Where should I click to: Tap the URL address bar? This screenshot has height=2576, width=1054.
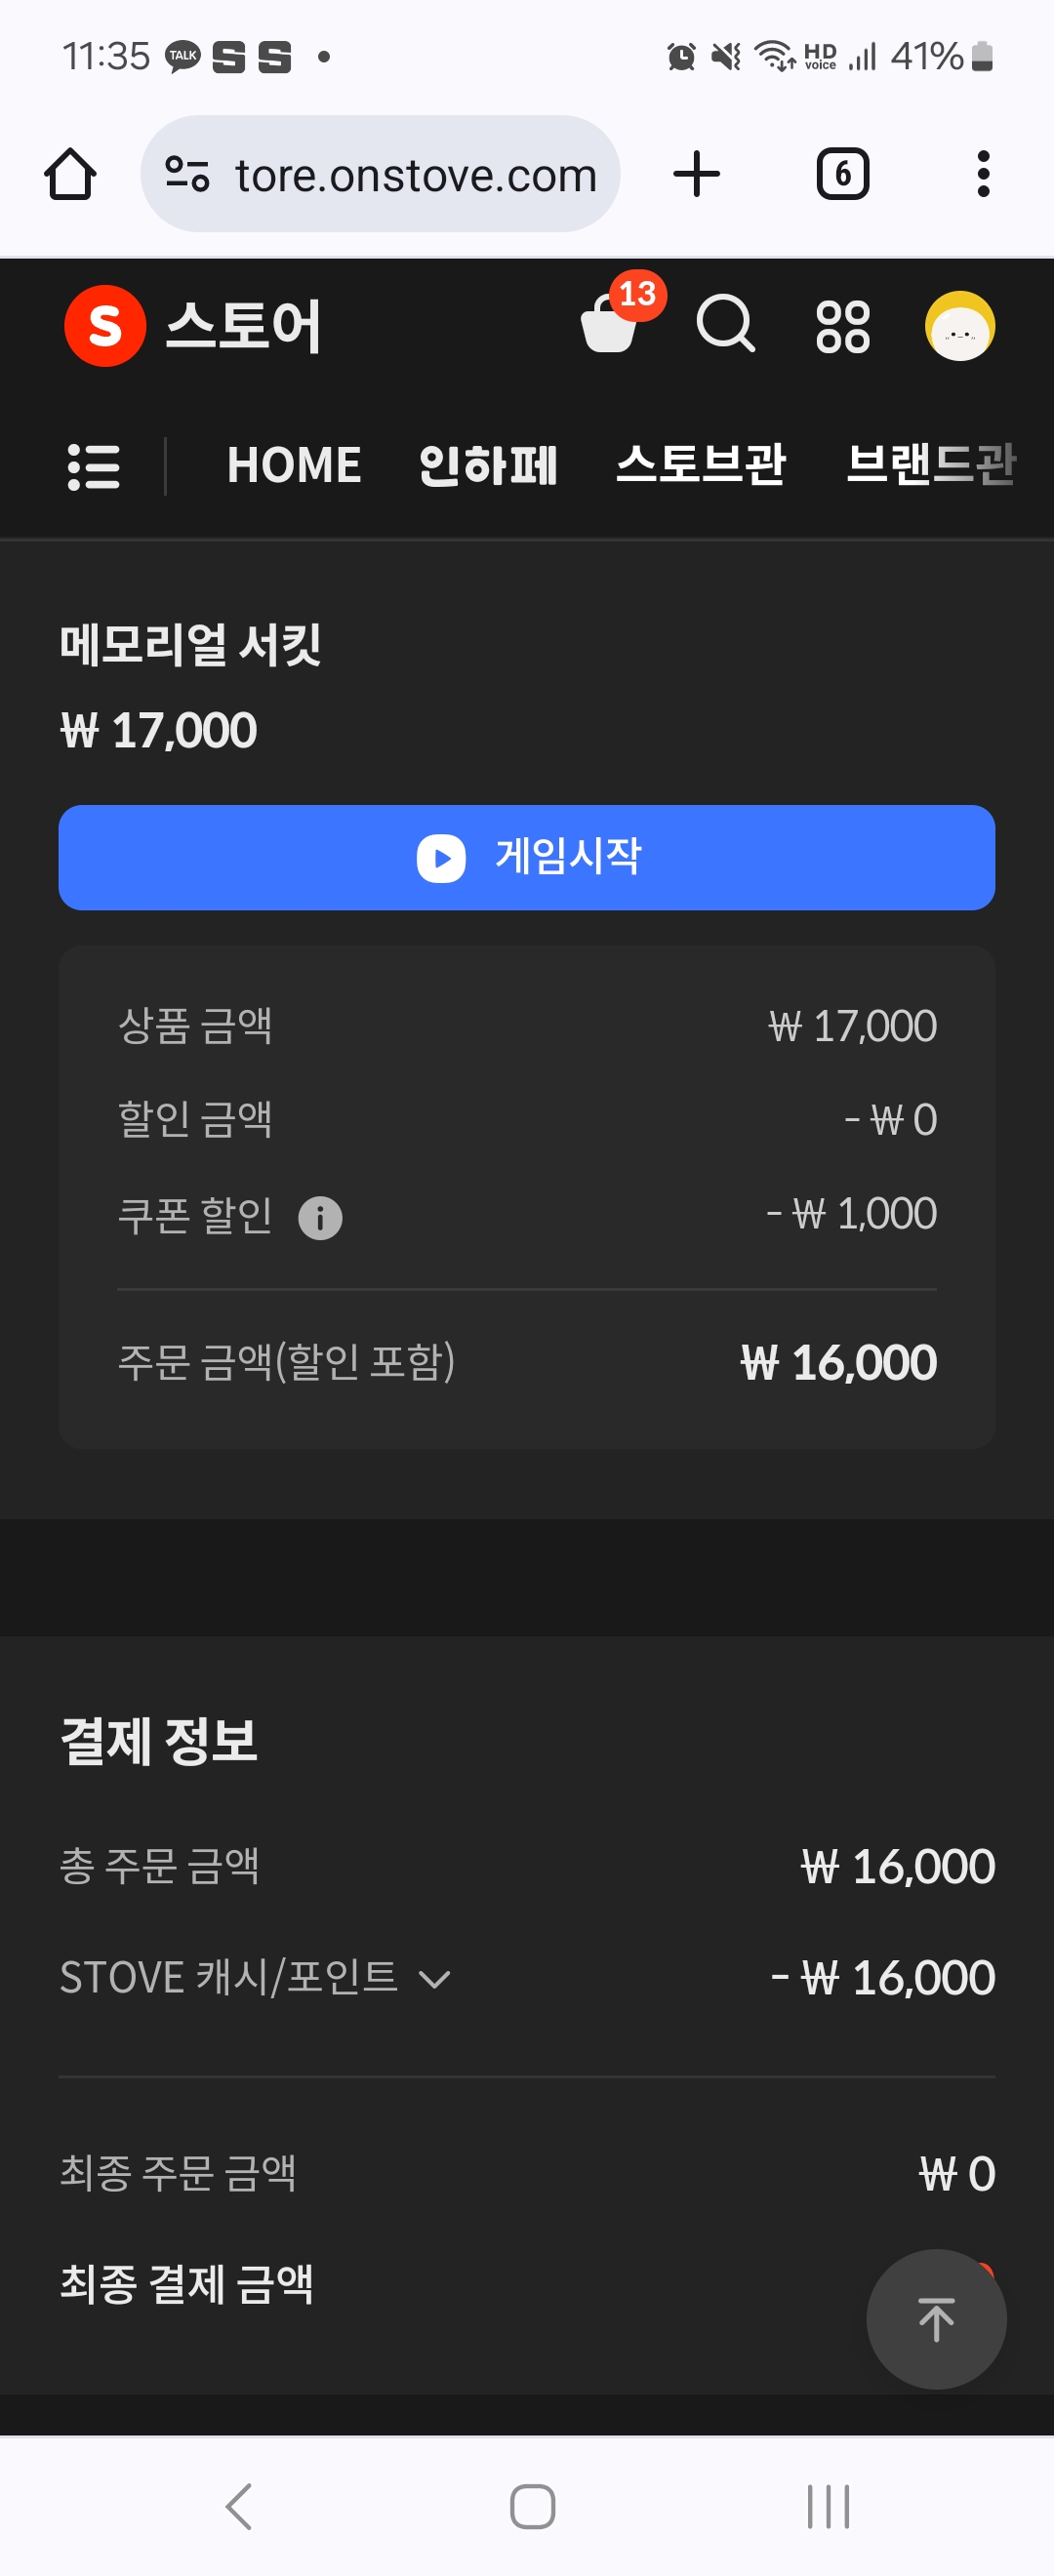click(x=380, y=174)
